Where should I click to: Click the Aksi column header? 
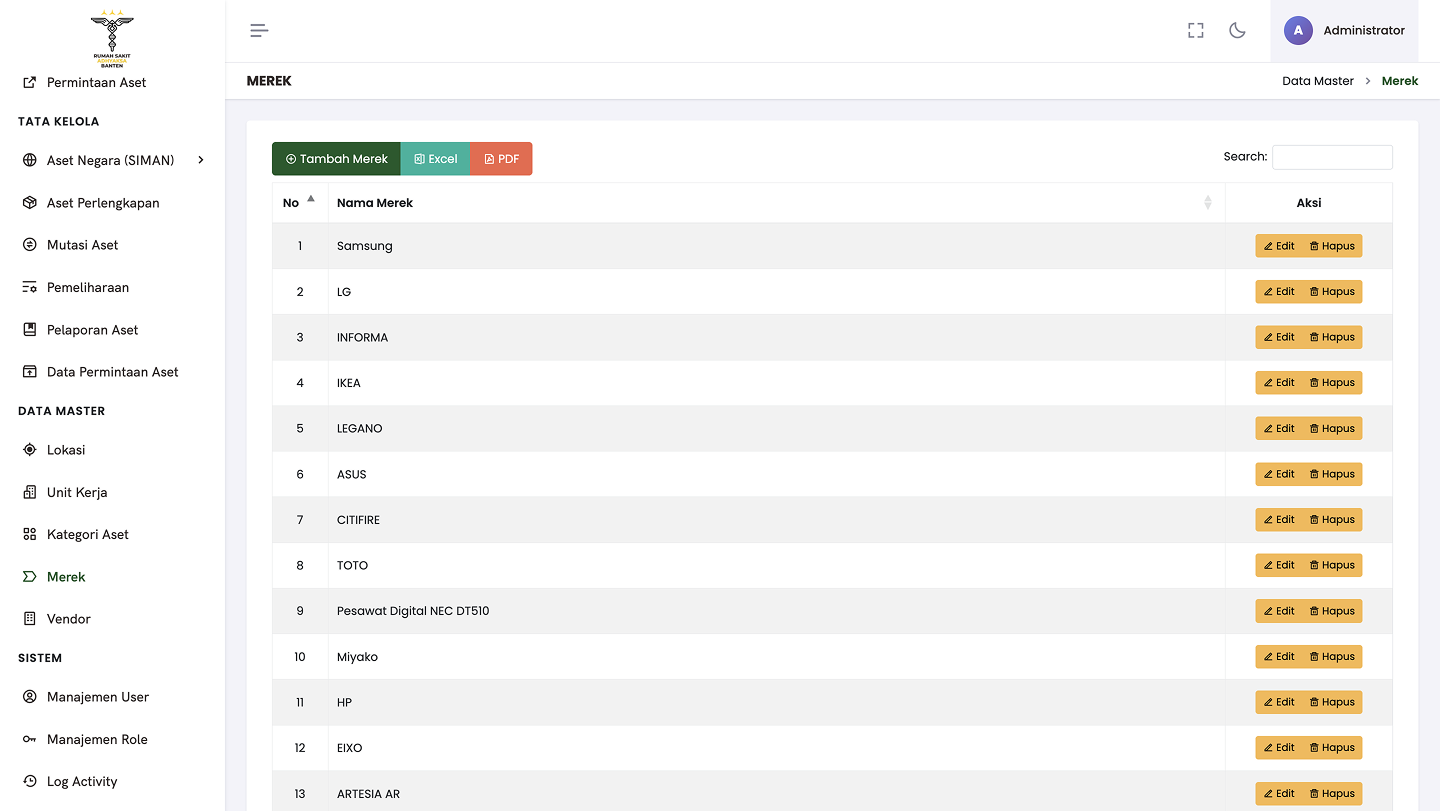(1309, 202)
